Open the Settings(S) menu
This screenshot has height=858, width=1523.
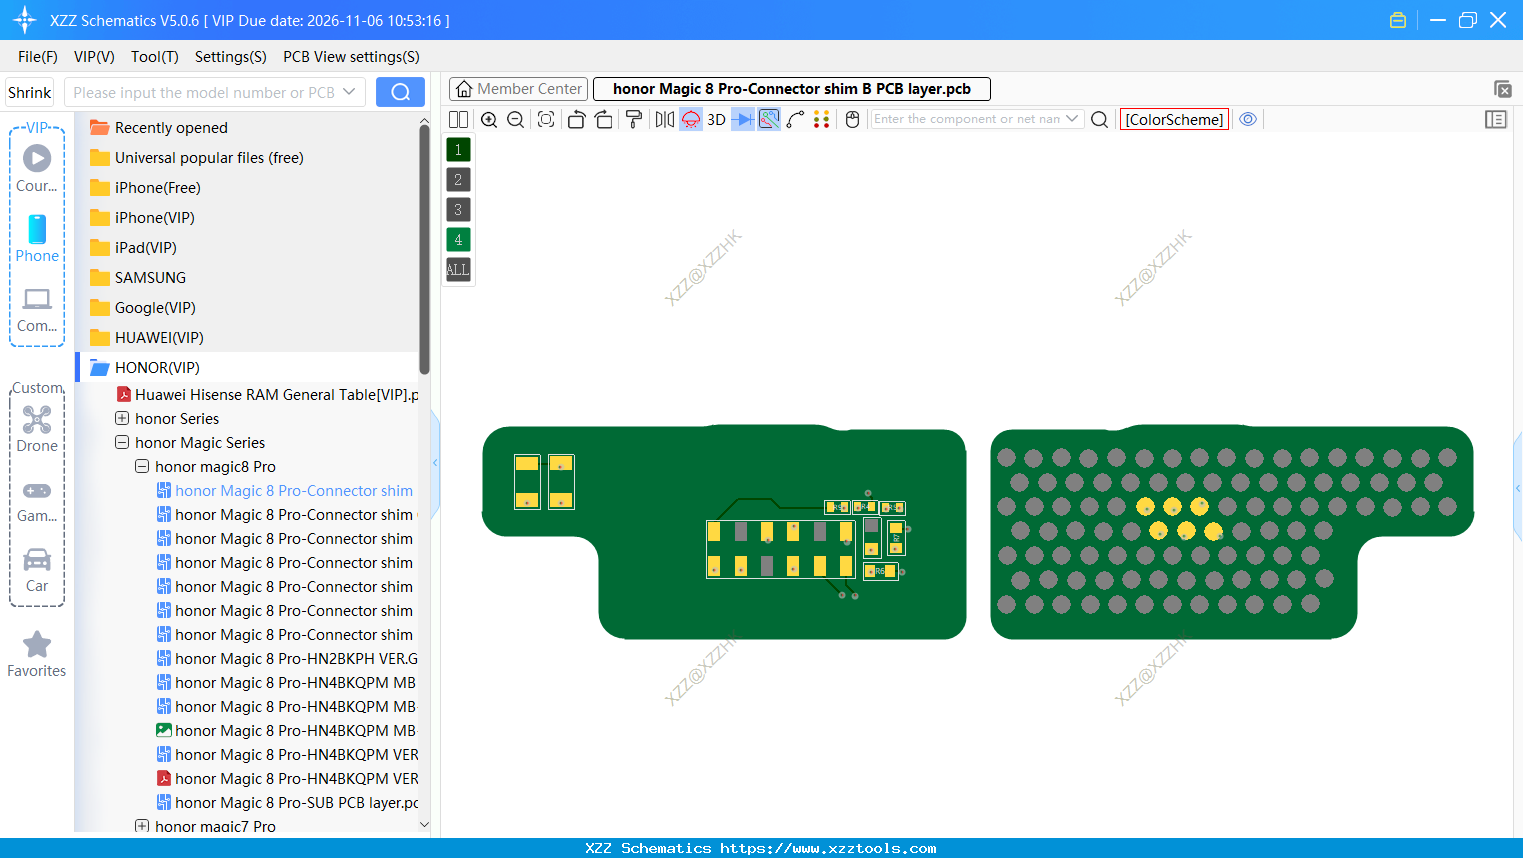pyautogui.click(x=231, y=57)
